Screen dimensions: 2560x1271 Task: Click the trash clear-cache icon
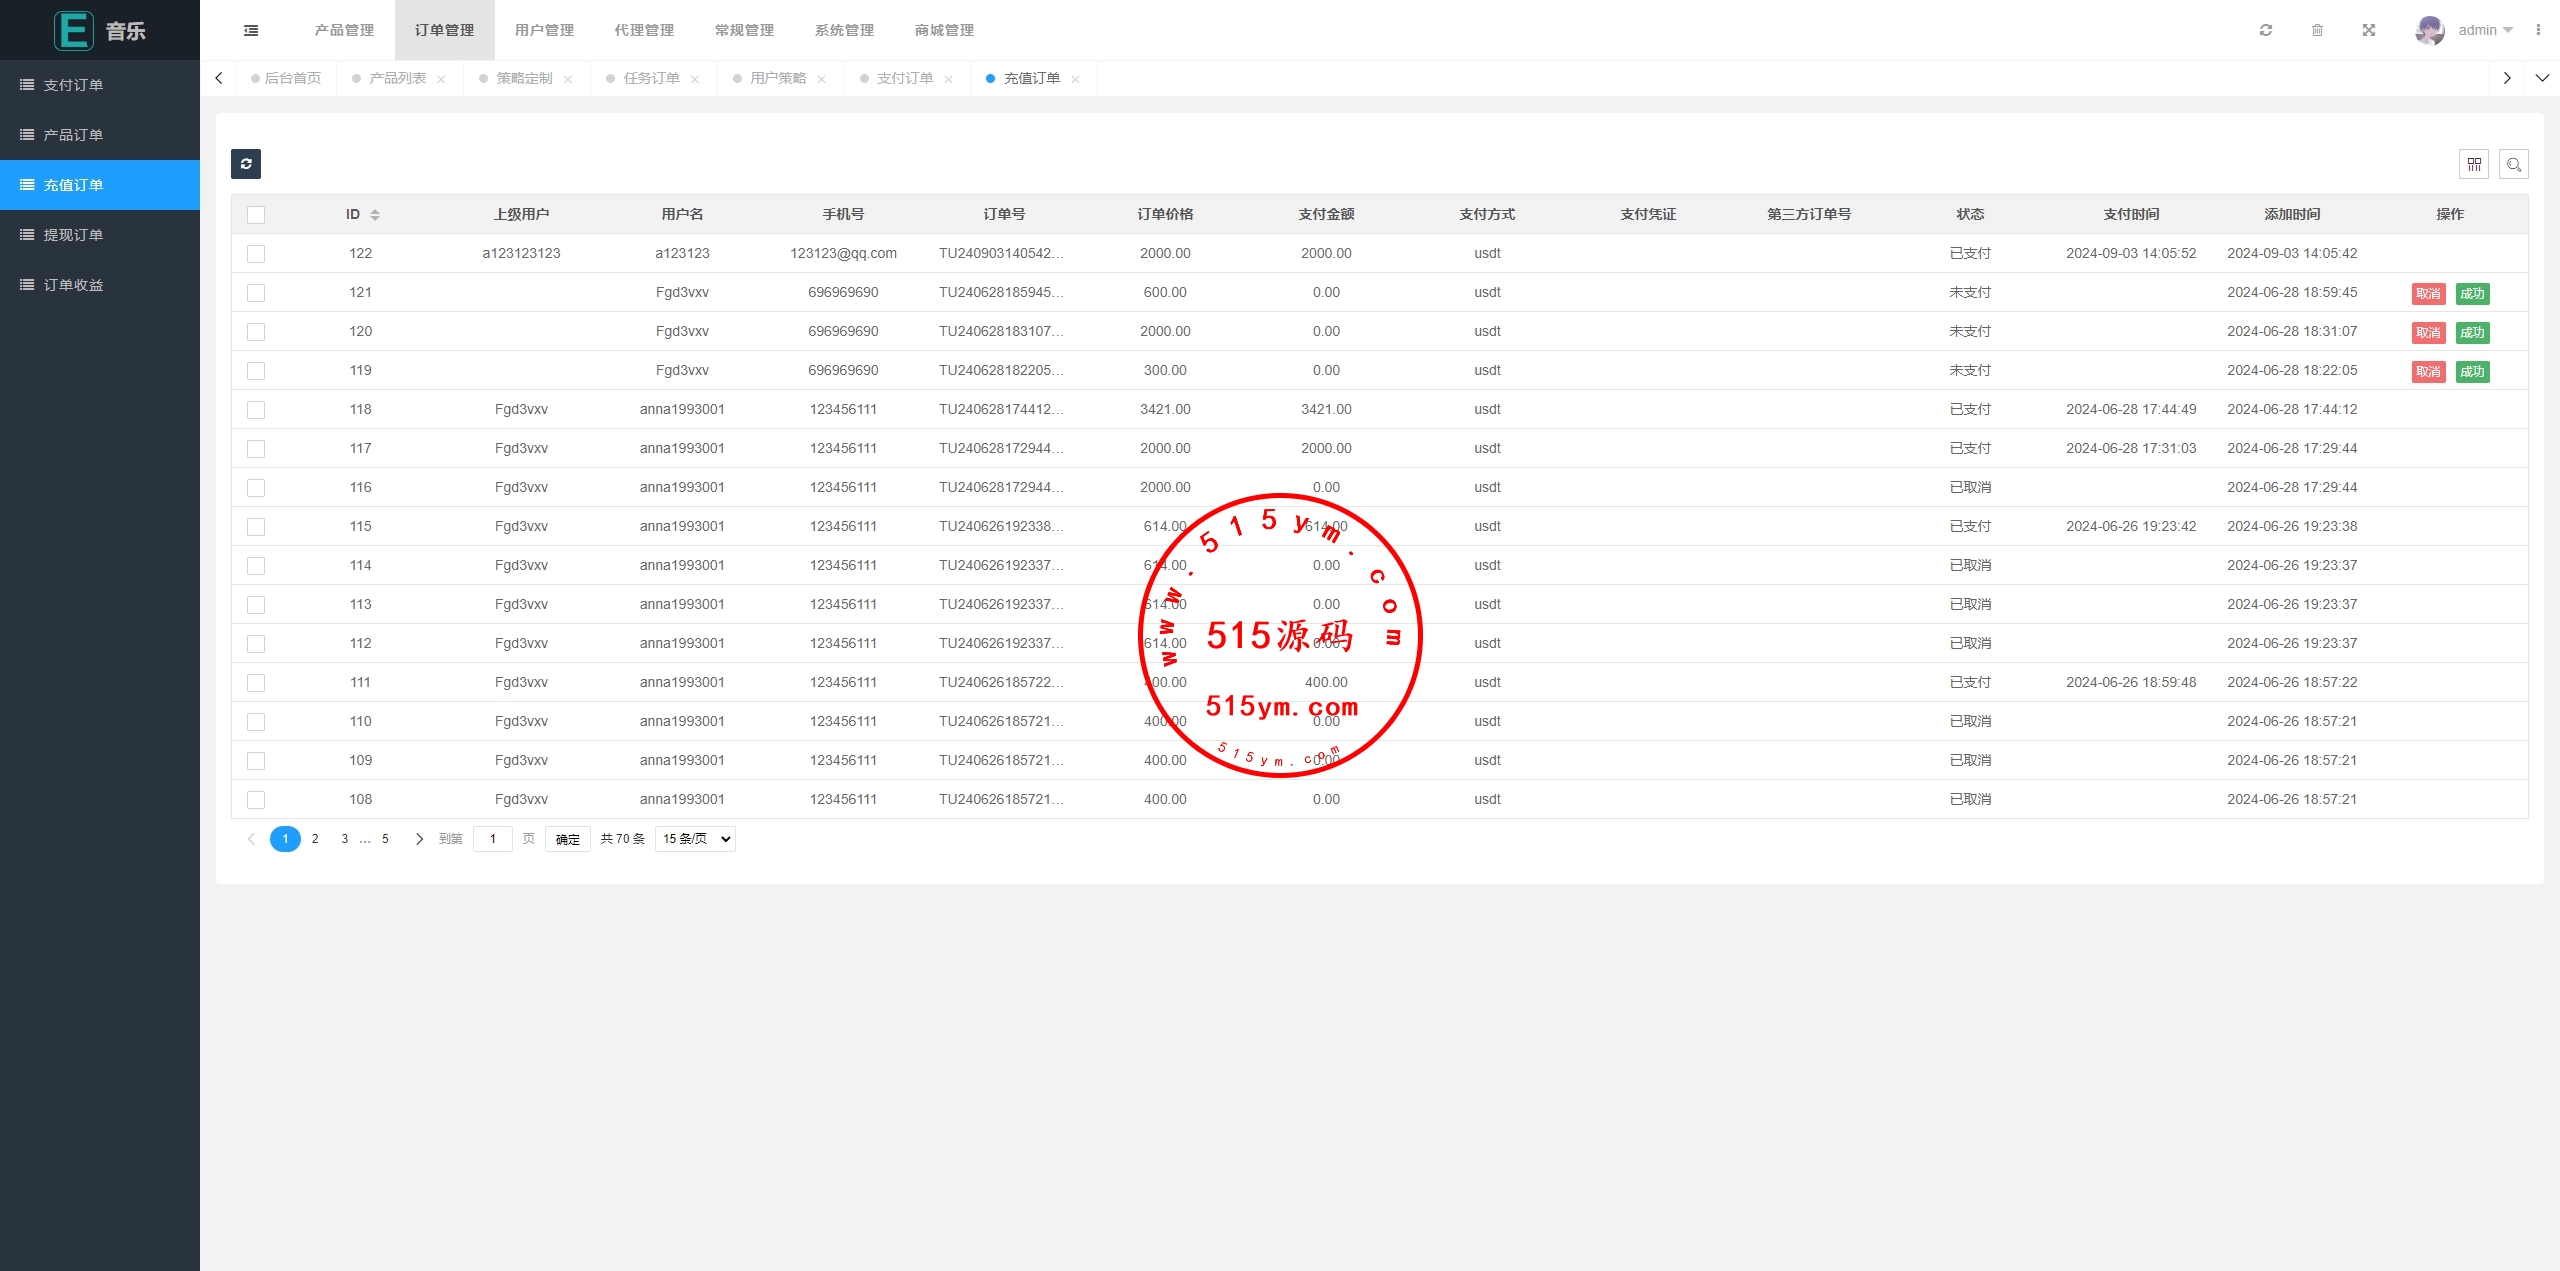pos(2317,30)
